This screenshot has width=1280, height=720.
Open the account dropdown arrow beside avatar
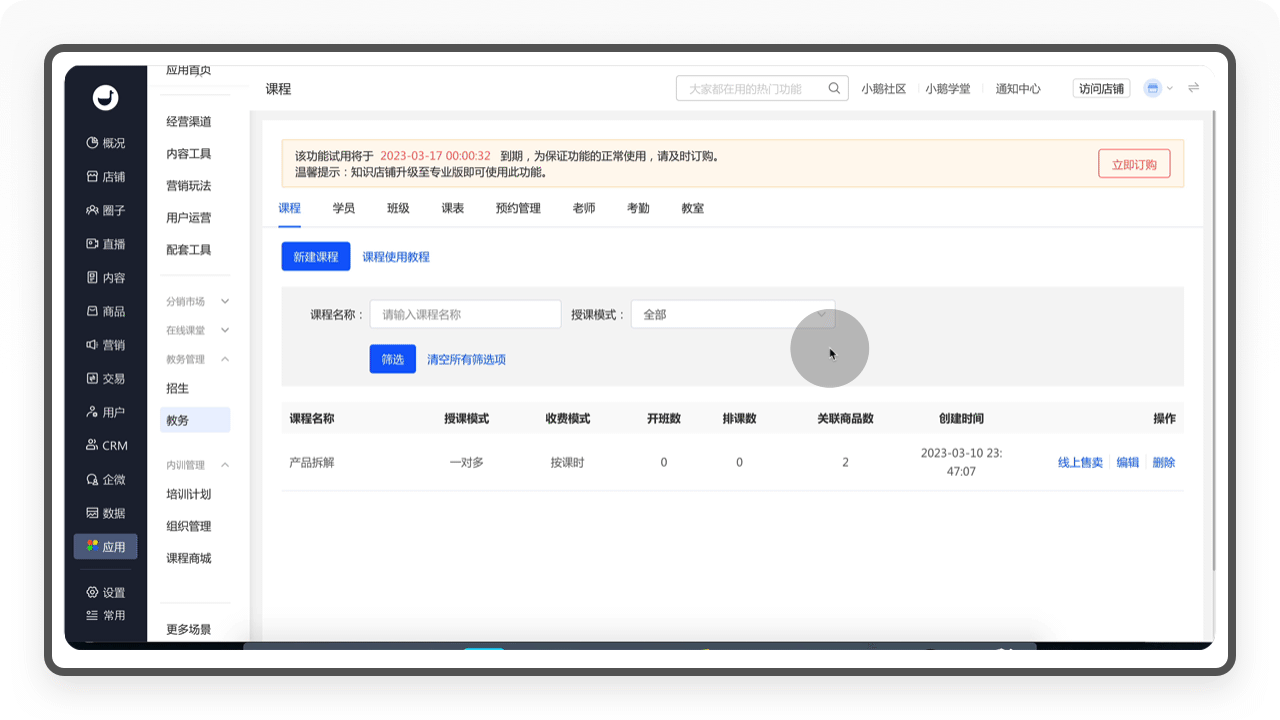point(1170,88)
